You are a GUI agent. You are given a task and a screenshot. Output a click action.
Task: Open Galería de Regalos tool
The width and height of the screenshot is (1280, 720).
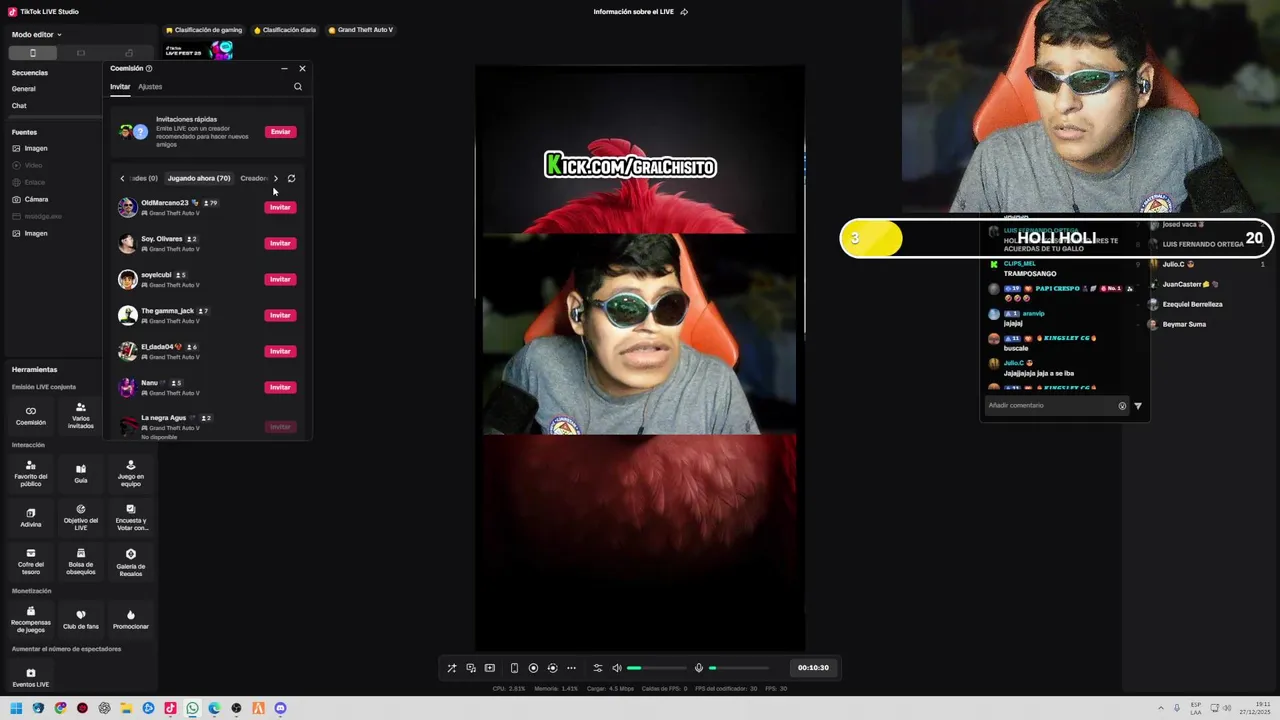[130, 561]
